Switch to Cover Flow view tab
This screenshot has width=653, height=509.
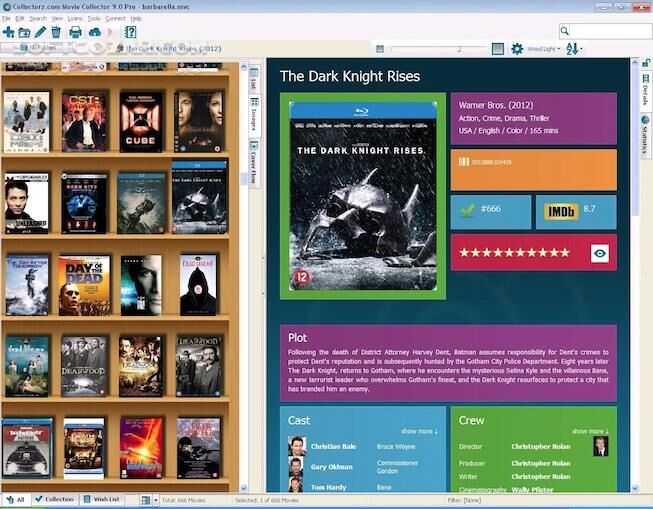[x=254, y=162]
